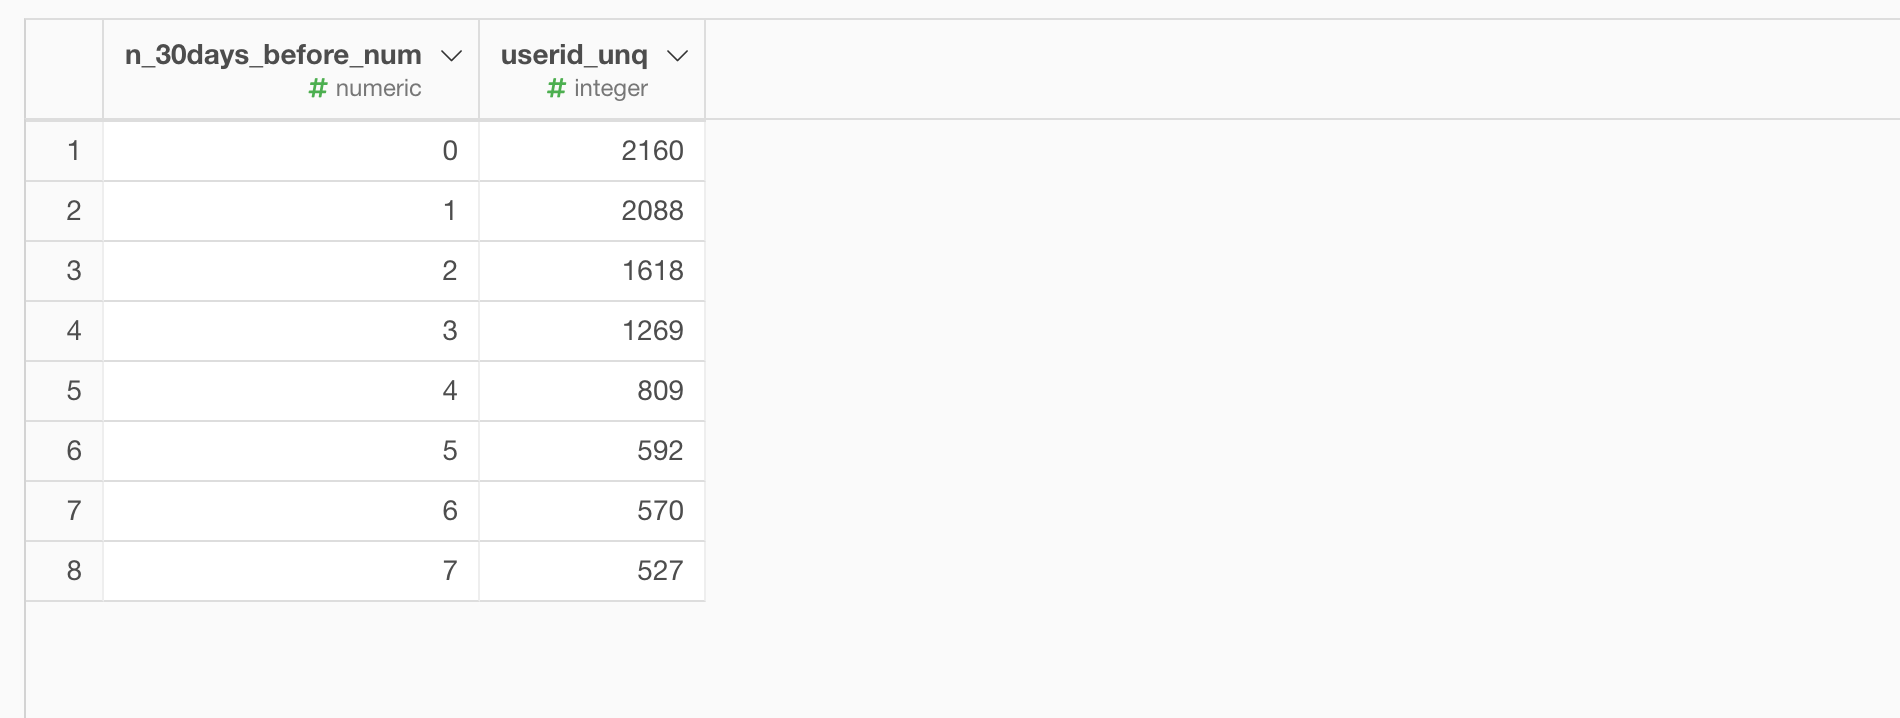Click the cell with value 1618
The height and width of the screenshot is (718, 1900).
point(592,271)
